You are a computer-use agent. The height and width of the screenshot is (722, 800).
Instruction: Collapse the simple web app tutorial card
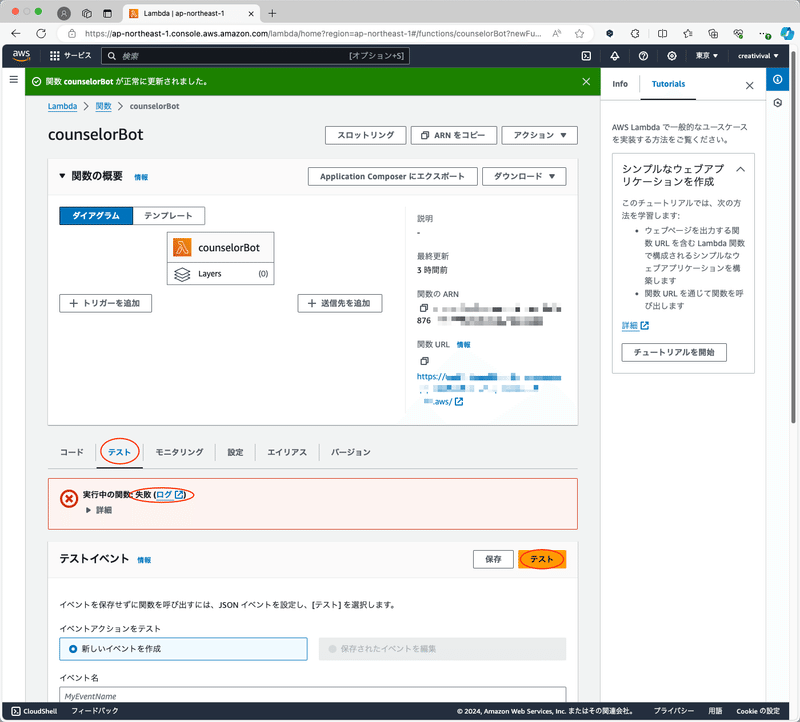point(740,169)
